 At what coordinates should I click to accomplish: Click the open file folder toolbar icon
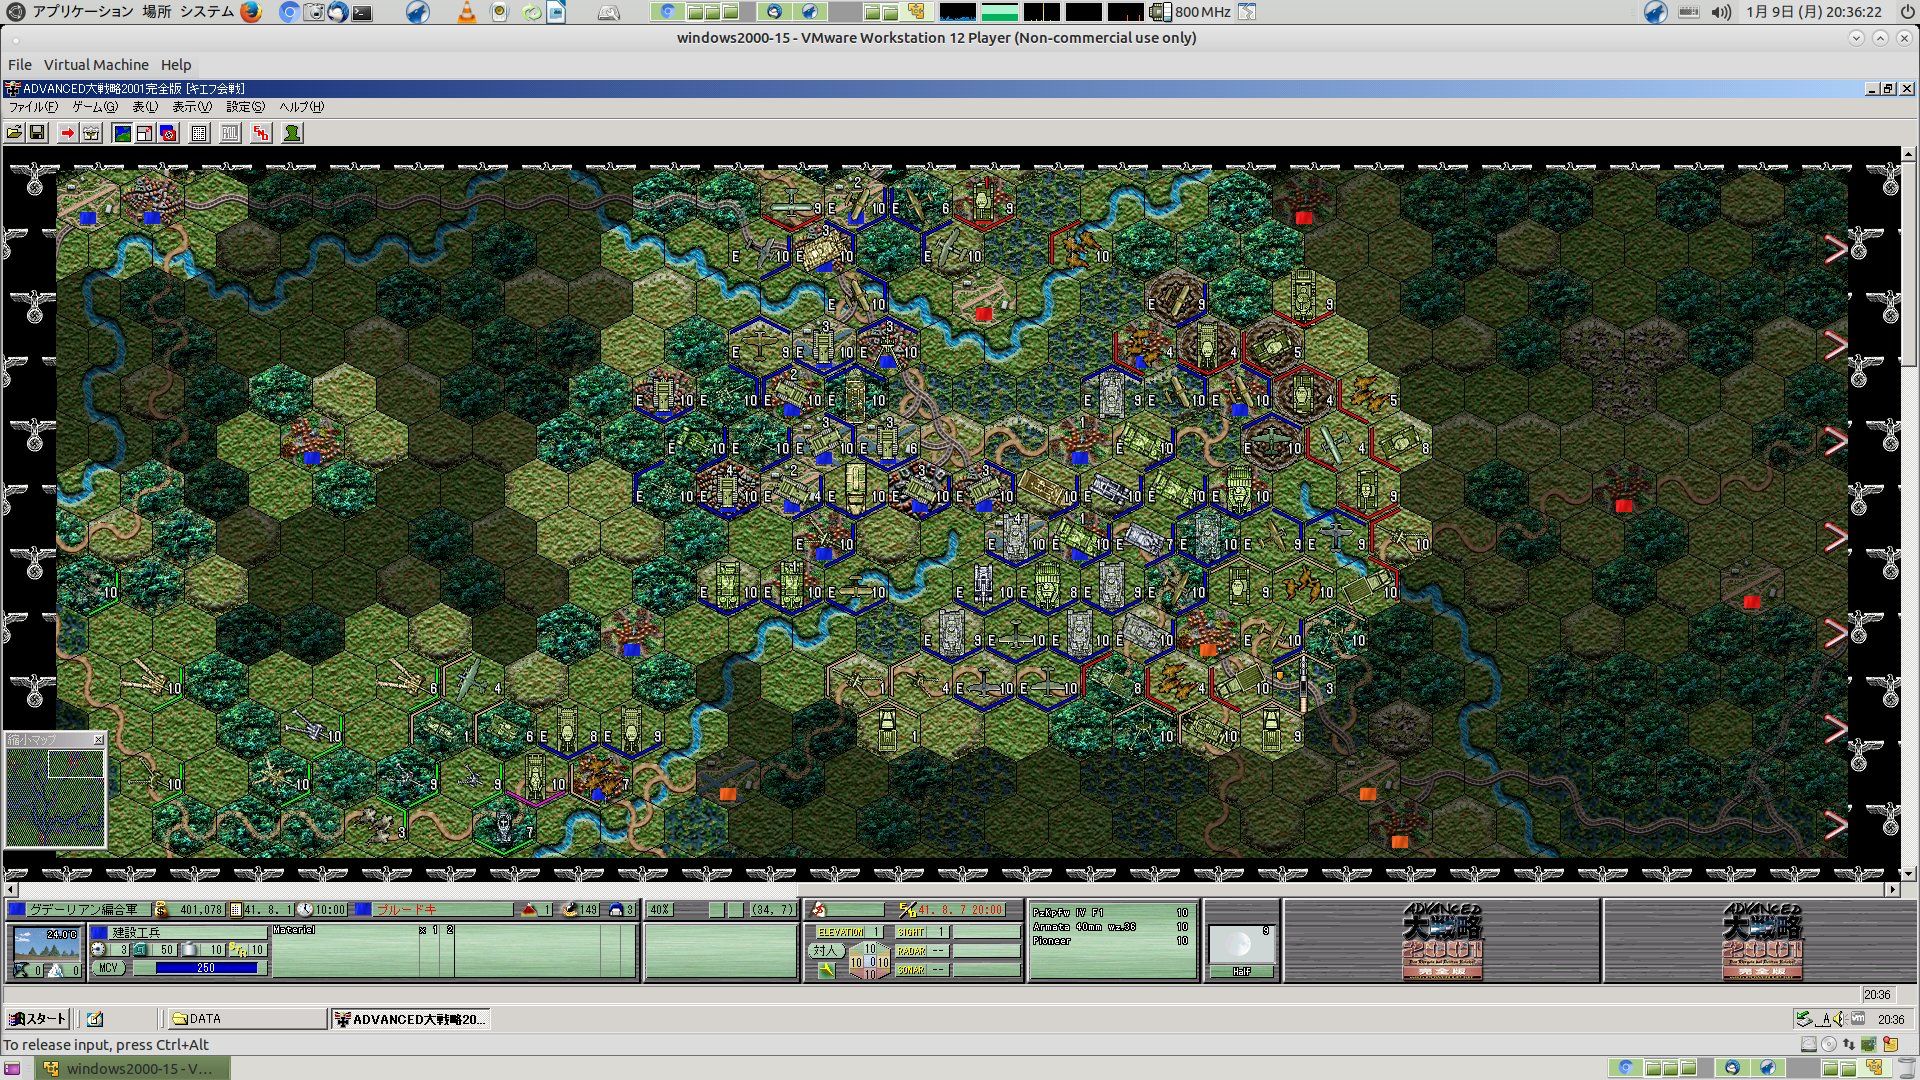tap(14, 133)
